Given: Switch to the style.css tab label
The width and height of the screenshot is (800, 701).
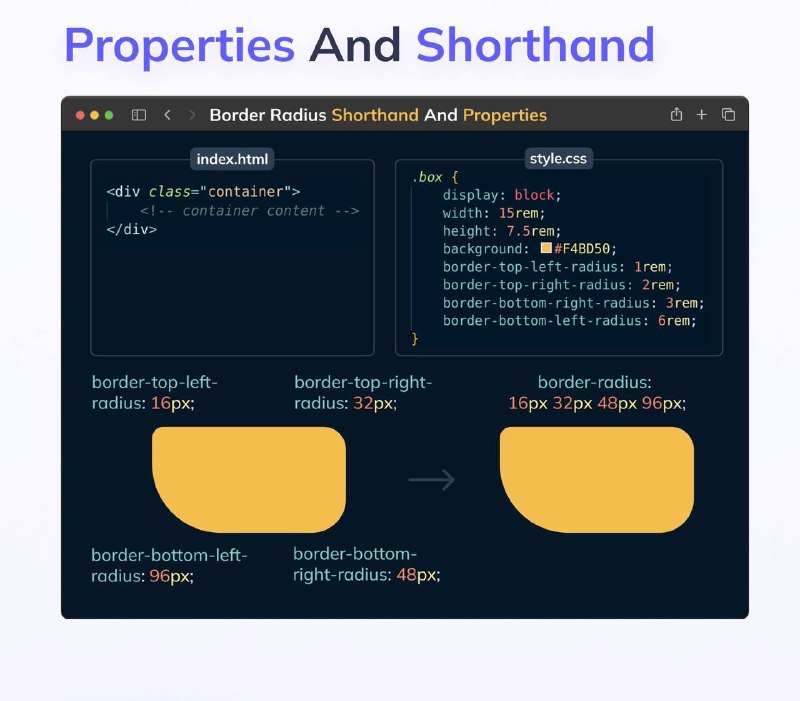Looking at the screenshot, I should (x=559, y=159).
